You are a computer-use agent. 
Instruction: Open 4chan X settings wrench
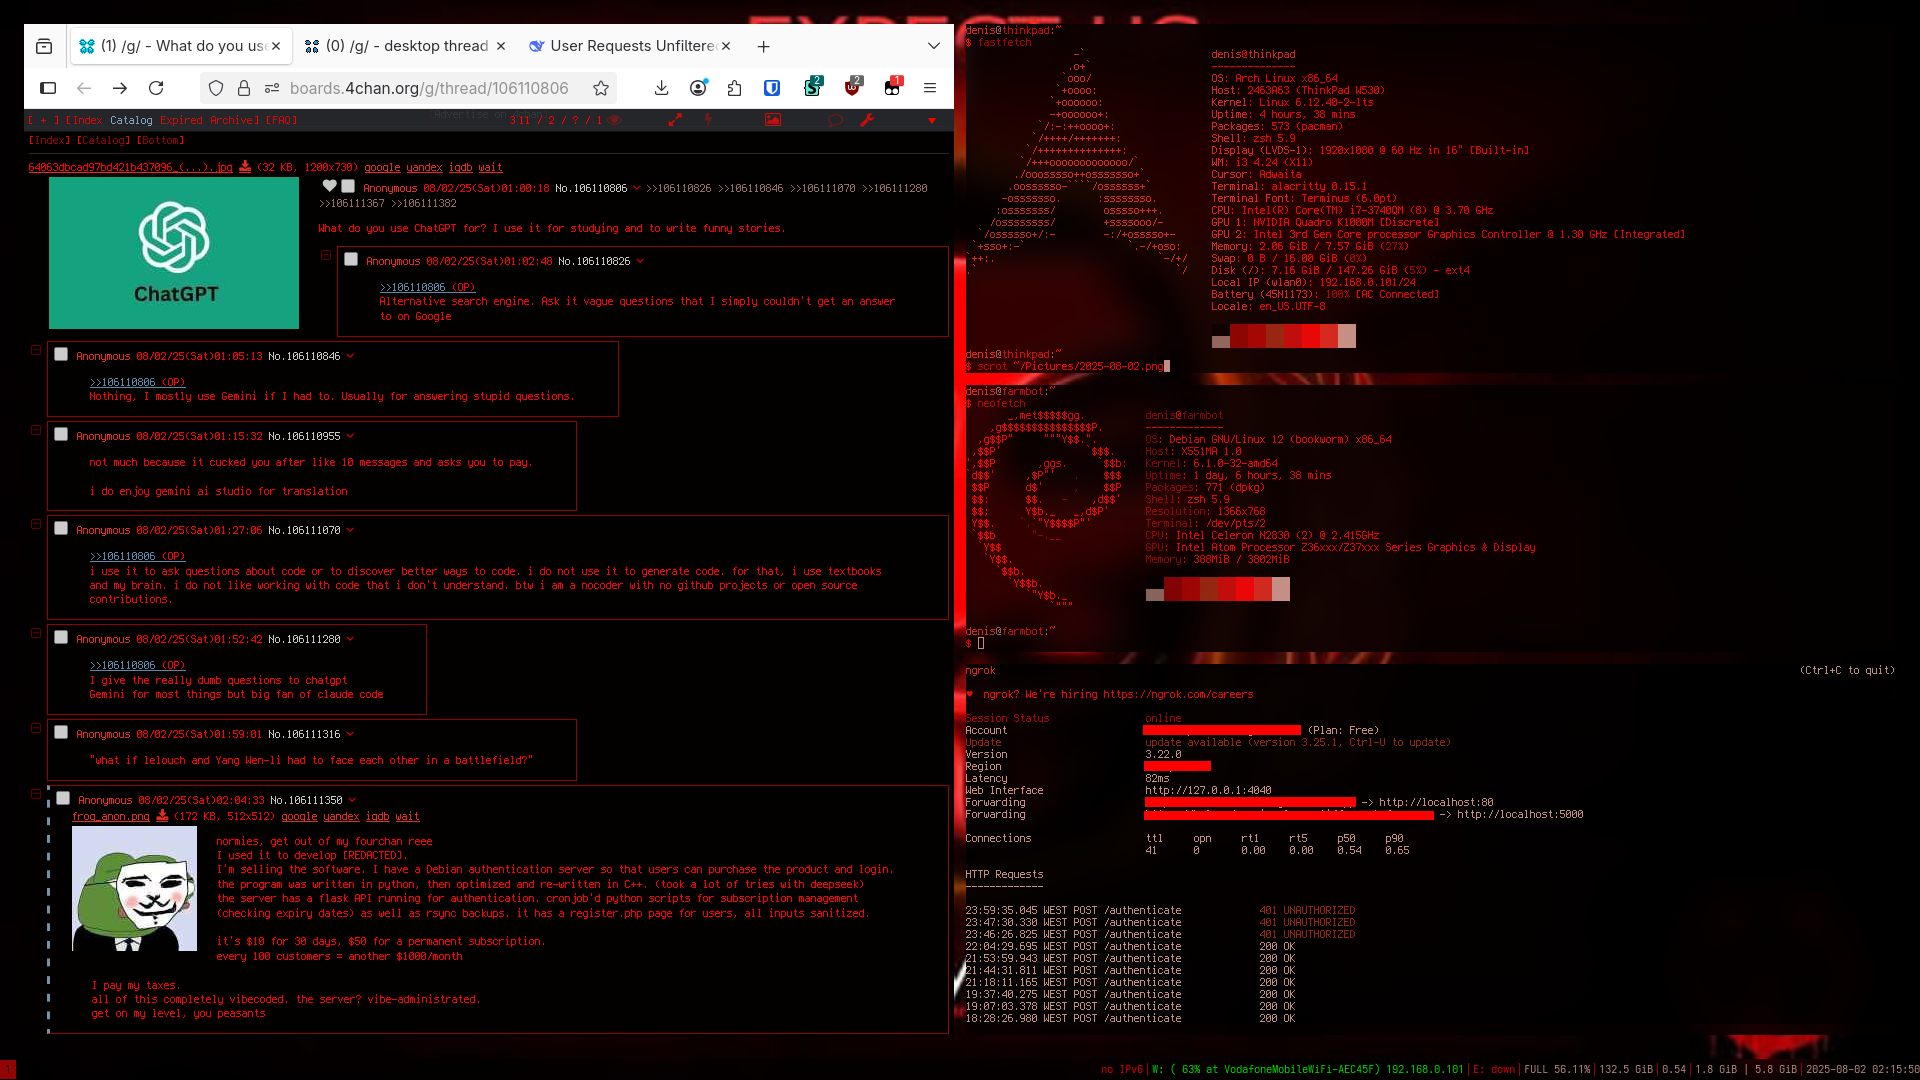click(867, 120)
